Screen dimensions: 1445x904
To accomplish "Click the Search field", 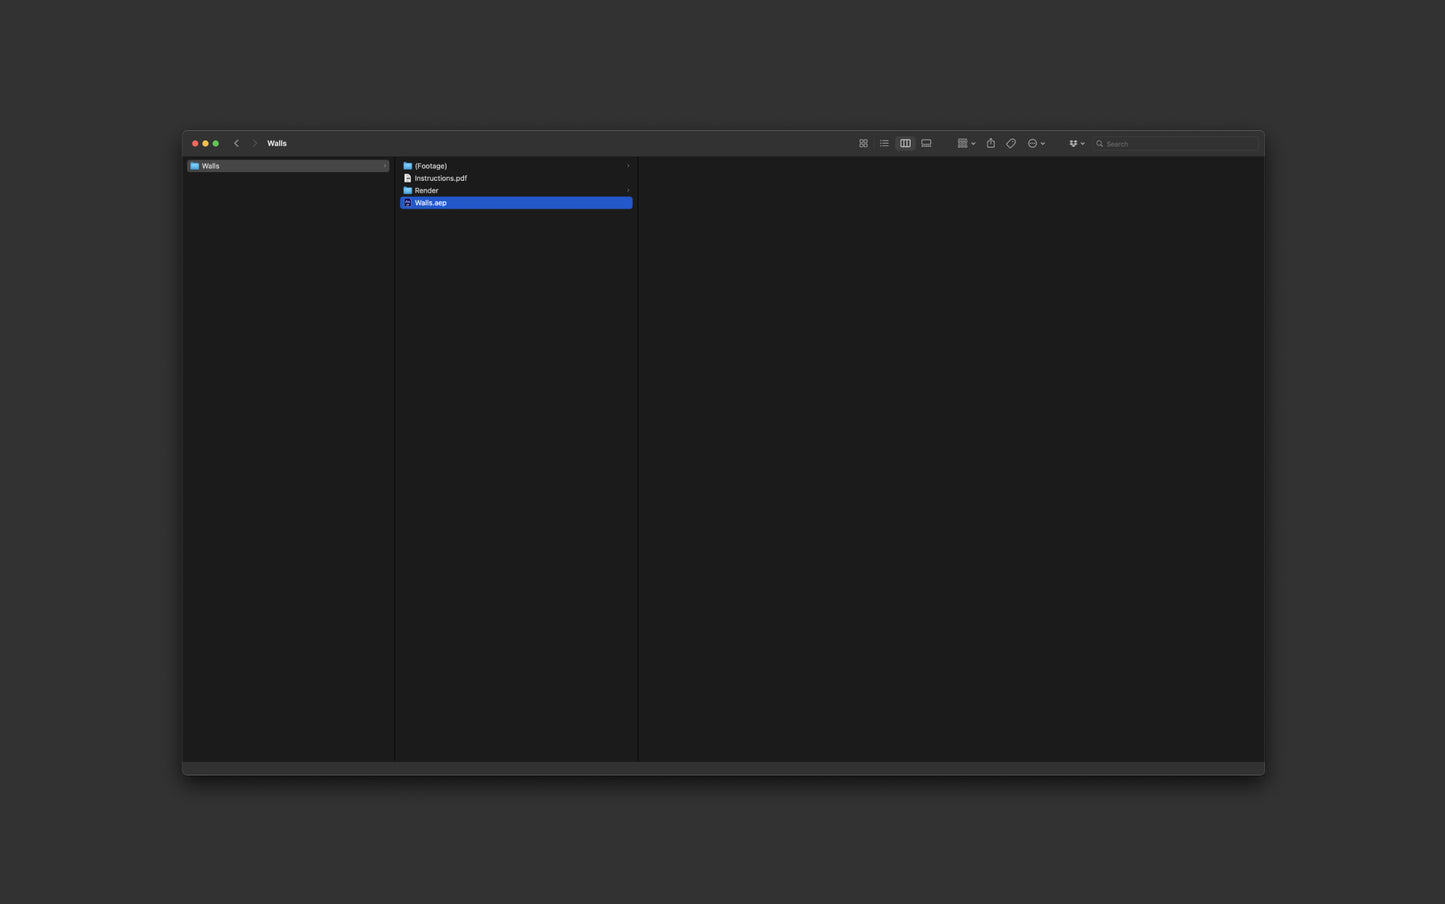I will point(1176,143).
